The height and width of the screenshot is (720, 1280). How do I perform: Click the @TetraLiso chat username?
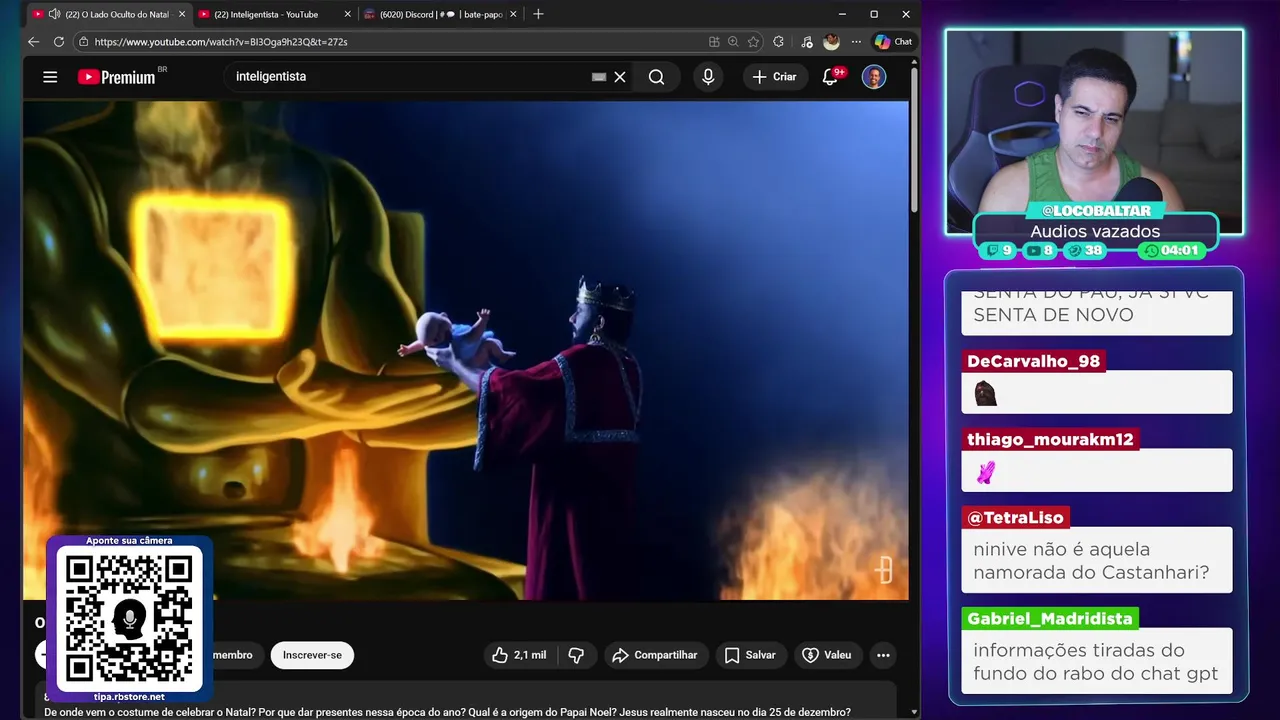[1016, 518]
